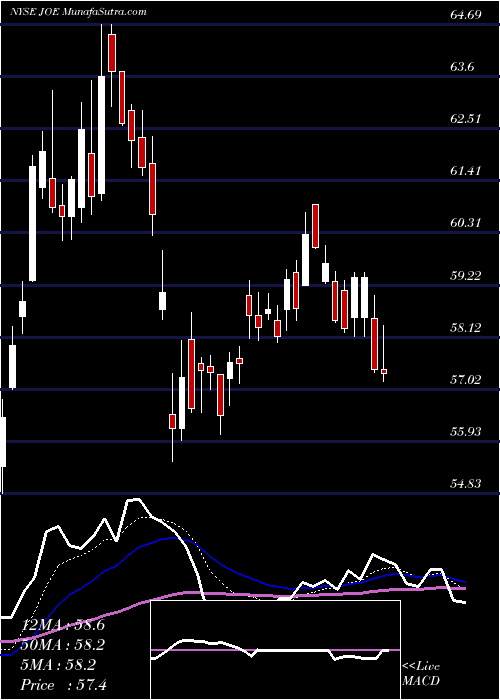Click the red candle at the chart's highest peak
The height and width of the screenshot is (700, 500).
(112, 53)
